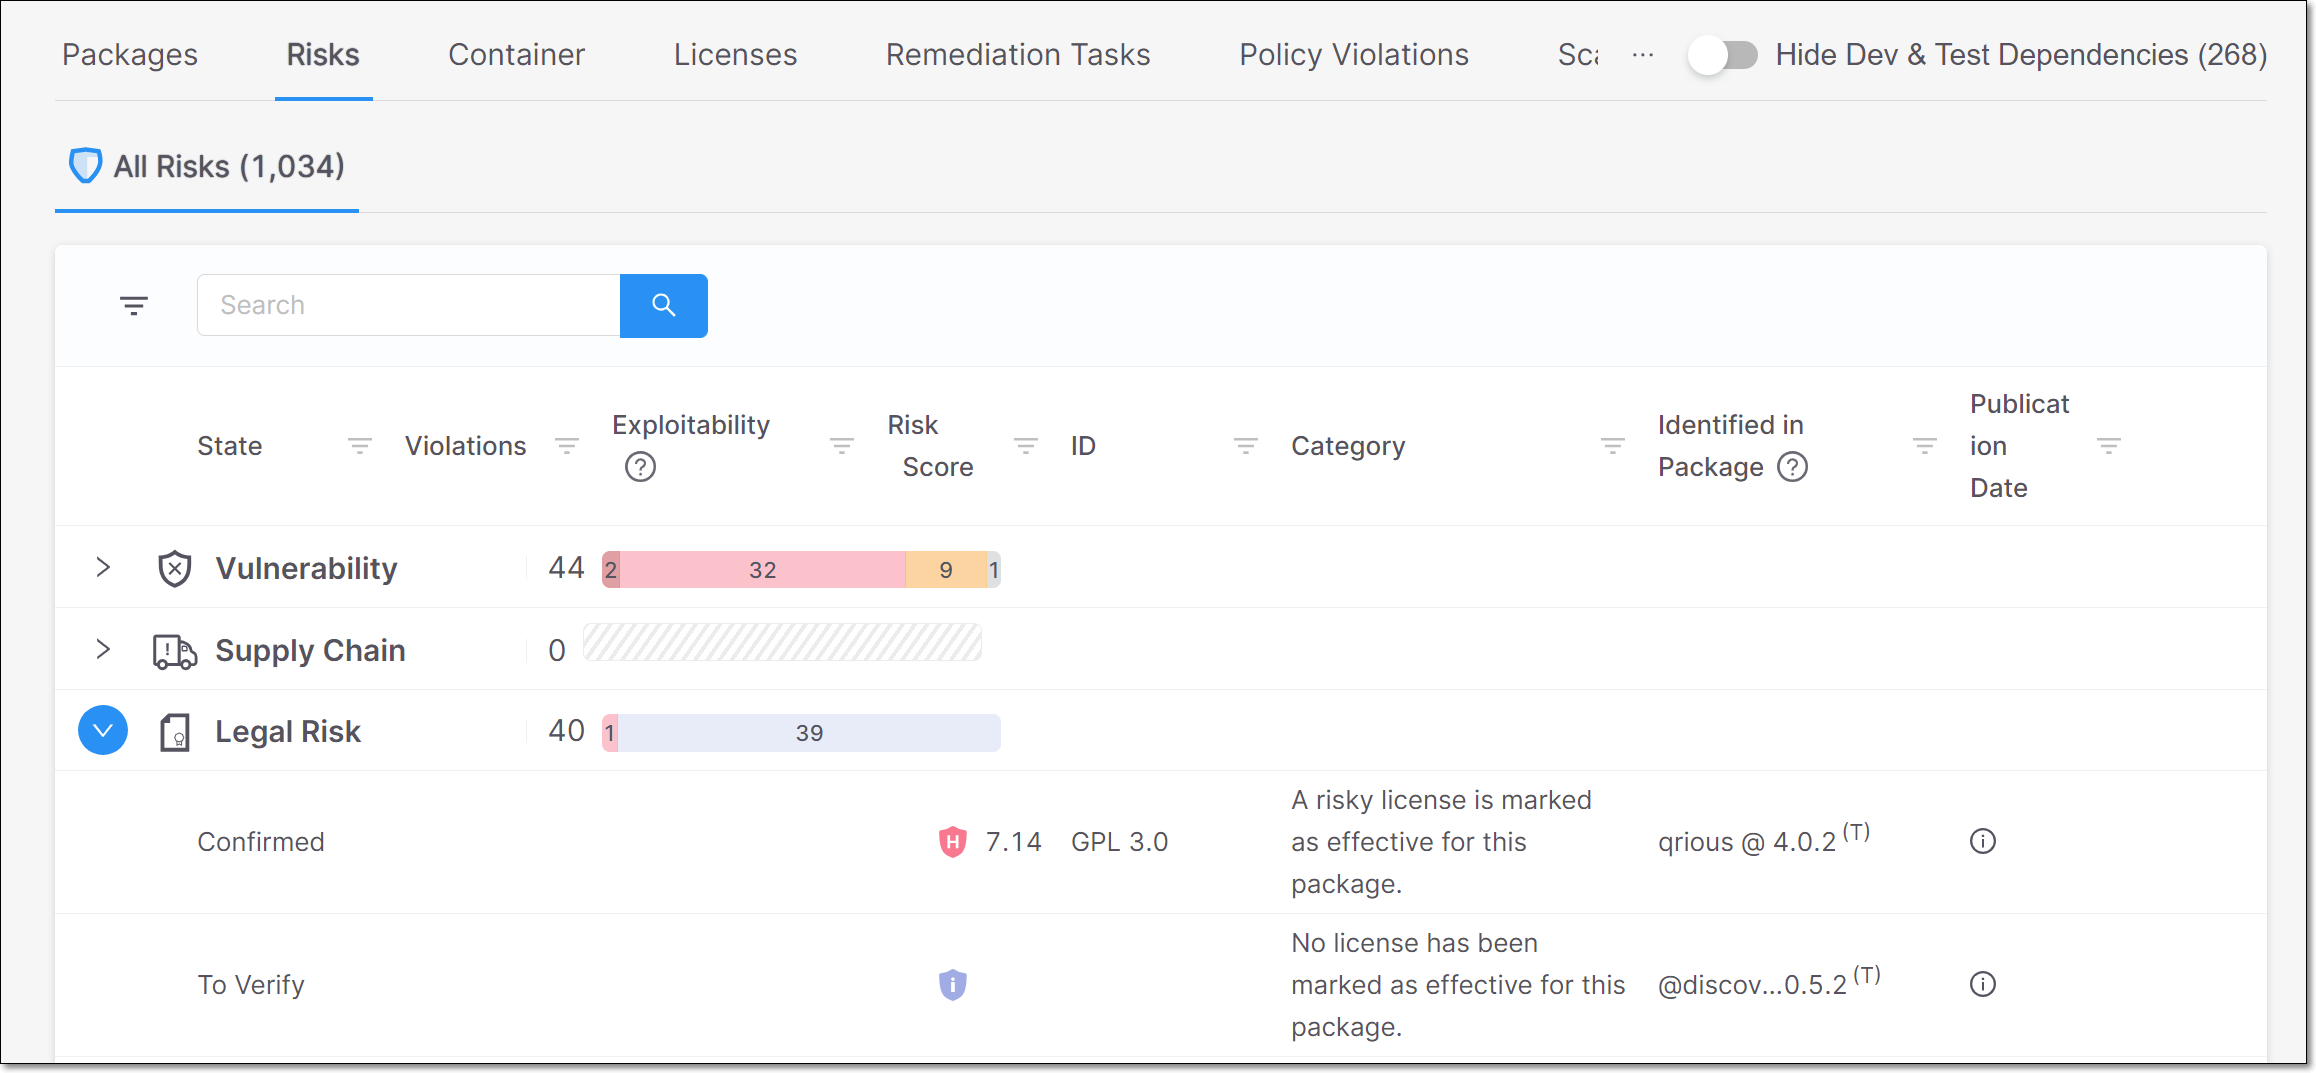Image resolution: width=2316 pixels, height=1073 pixels.
Task: Go to Remediation Tasks tab
Action: [x=1018, y=55]
